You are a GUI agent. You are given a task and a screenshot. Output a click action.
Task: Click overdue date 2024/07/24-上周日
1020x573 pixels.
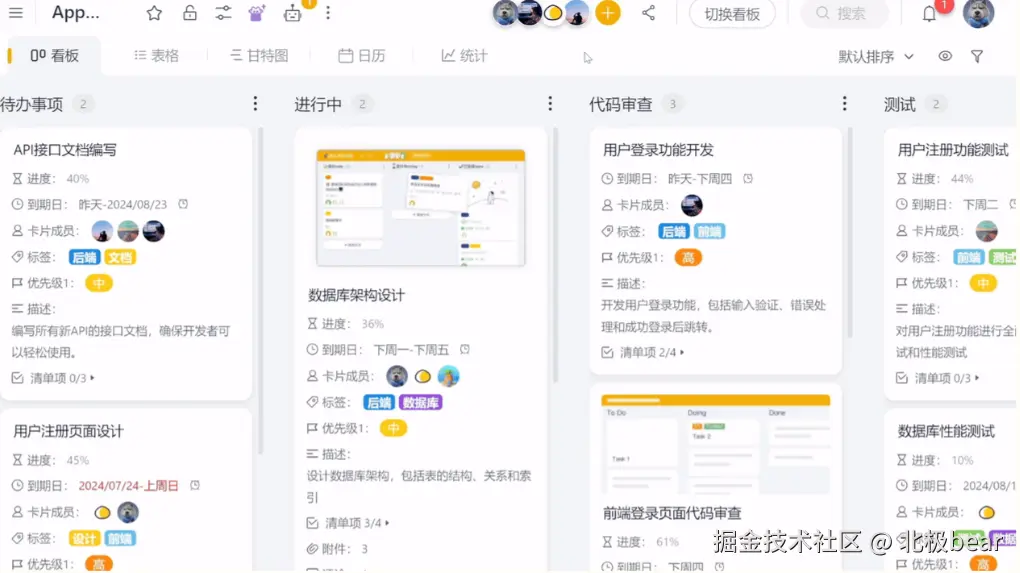tap(128, 486)
